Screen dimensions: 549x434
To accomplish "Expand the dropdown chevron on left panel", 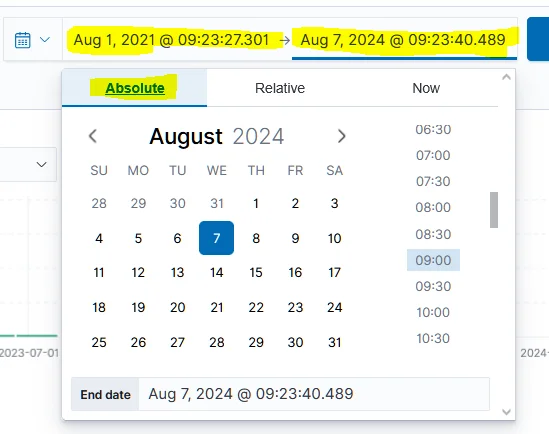I will 42,164.
